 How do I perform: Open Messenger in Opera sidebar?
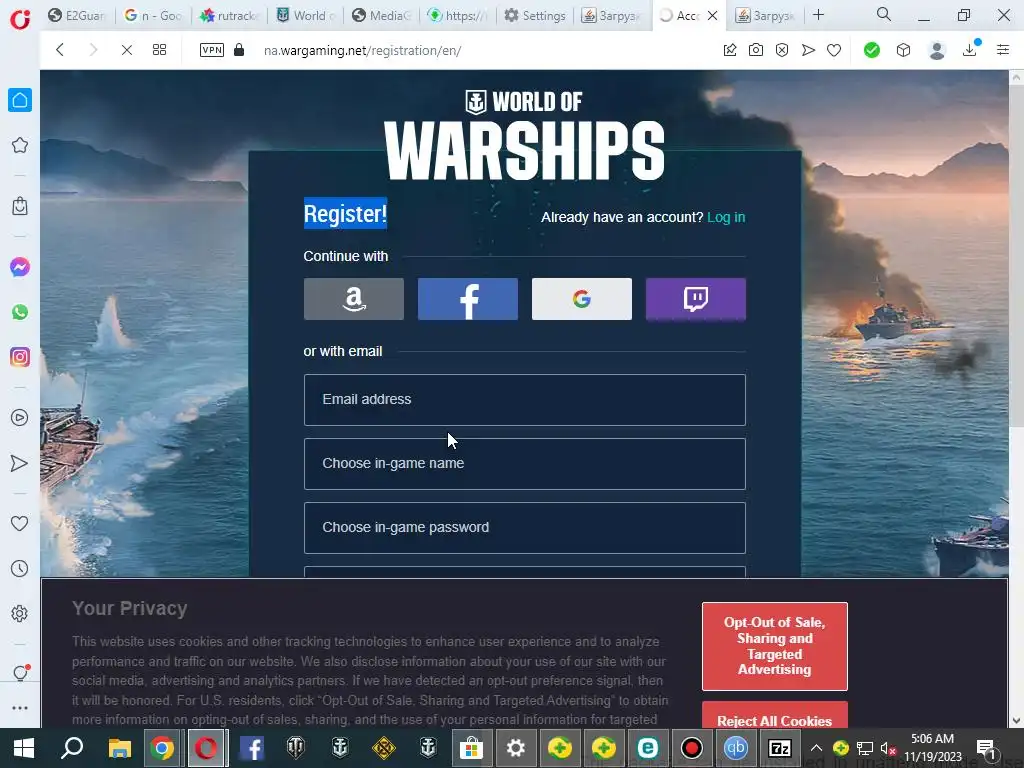click(20, 267)
